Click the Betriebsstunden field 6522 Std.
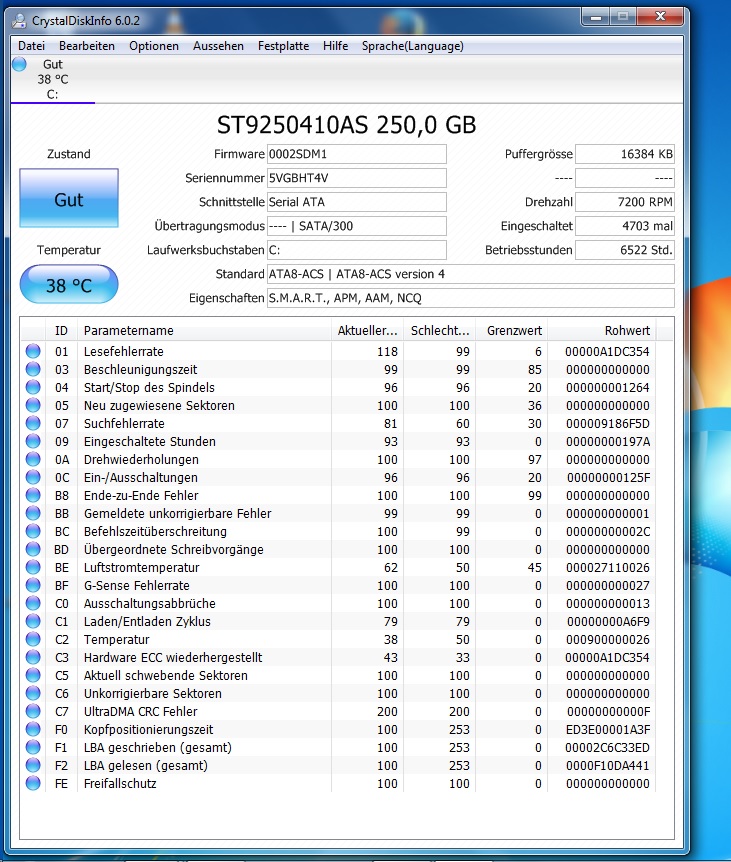 624,250
